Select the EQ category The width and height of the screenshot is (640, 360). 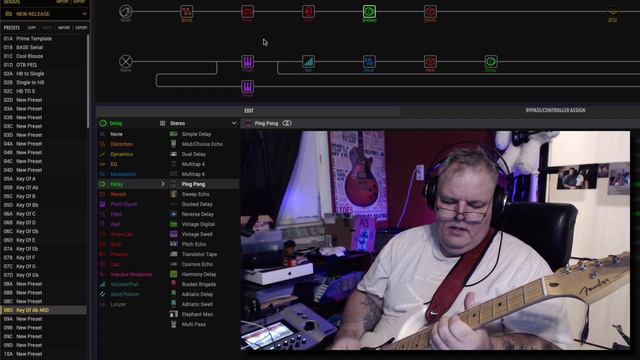coord(113,164)
